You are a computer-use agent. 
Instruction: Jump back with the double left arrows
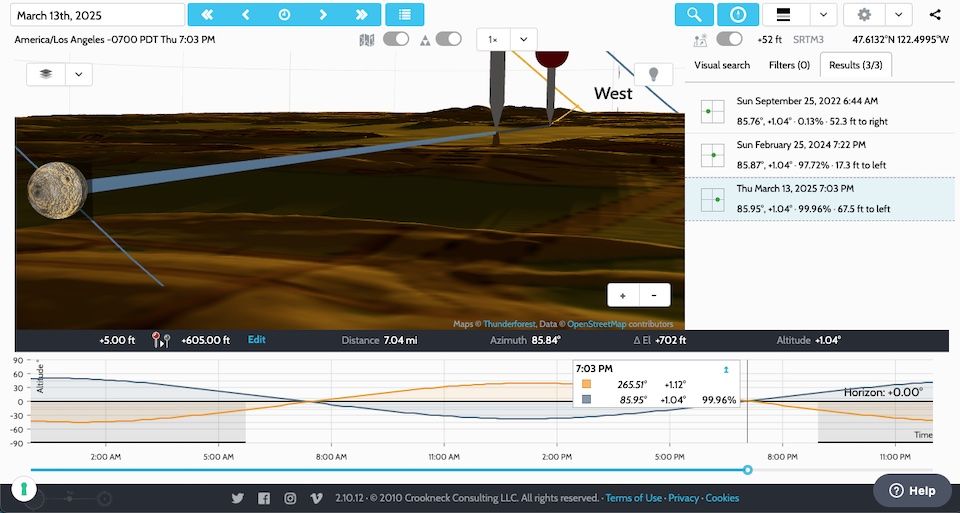tap(207, 15)
